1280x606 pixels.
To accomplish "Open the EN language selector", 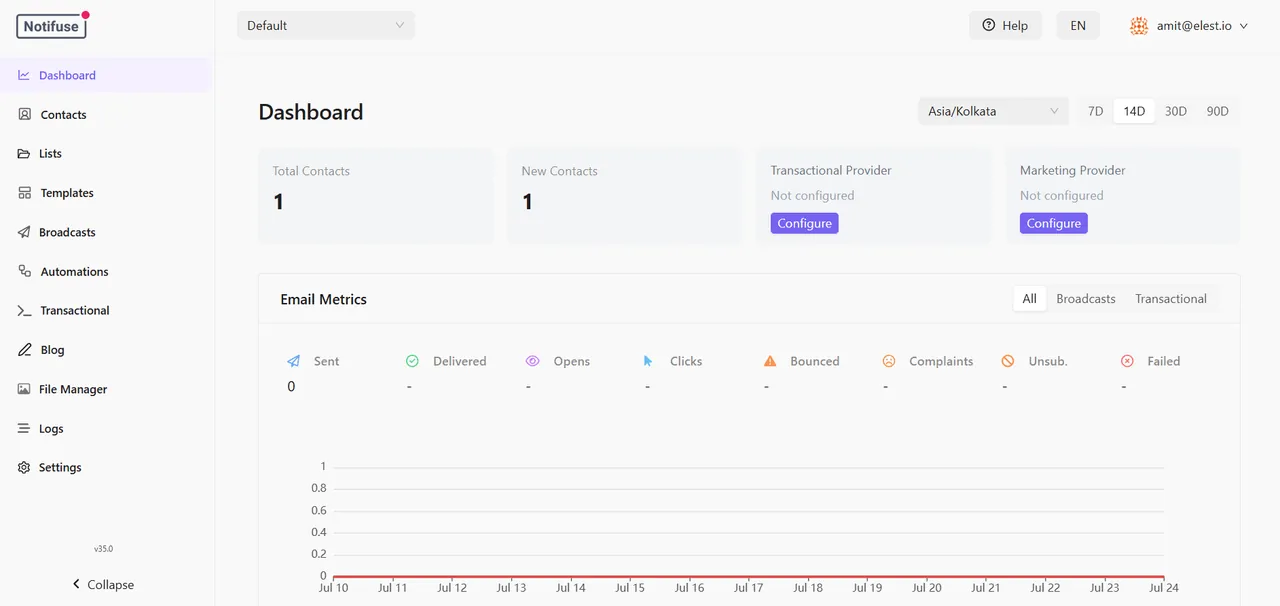I will (x=1078, y=26).
